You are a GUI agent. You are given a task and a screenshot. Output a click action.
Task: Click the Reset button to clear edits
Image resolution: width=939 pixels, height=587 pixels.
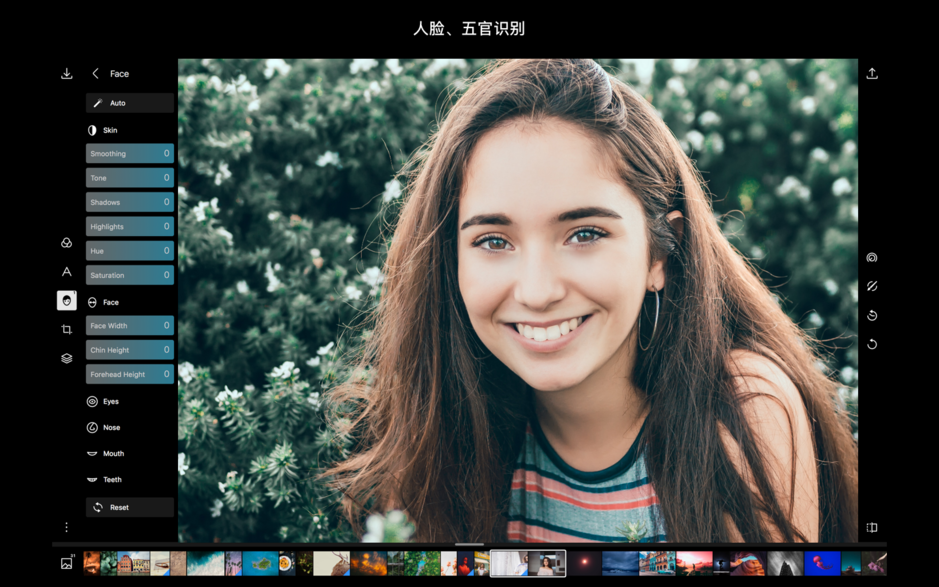tap(129, 507)
